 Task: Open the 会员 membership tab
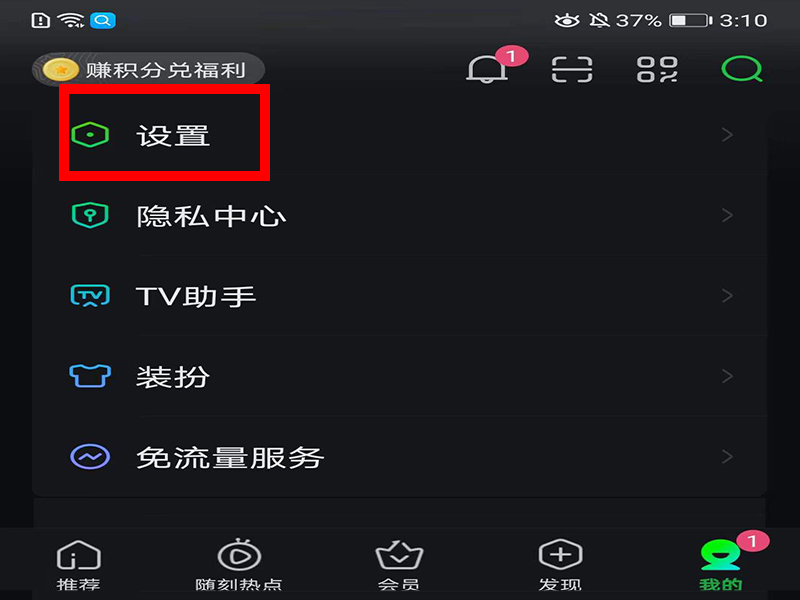point(399,565)
